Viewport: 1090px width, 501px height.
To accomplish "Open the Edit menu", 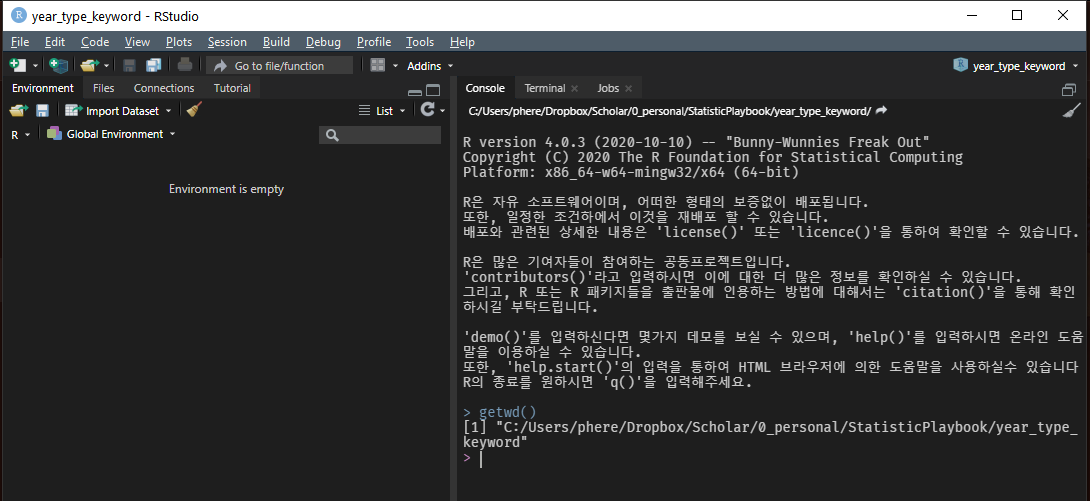I will point(55,42).
